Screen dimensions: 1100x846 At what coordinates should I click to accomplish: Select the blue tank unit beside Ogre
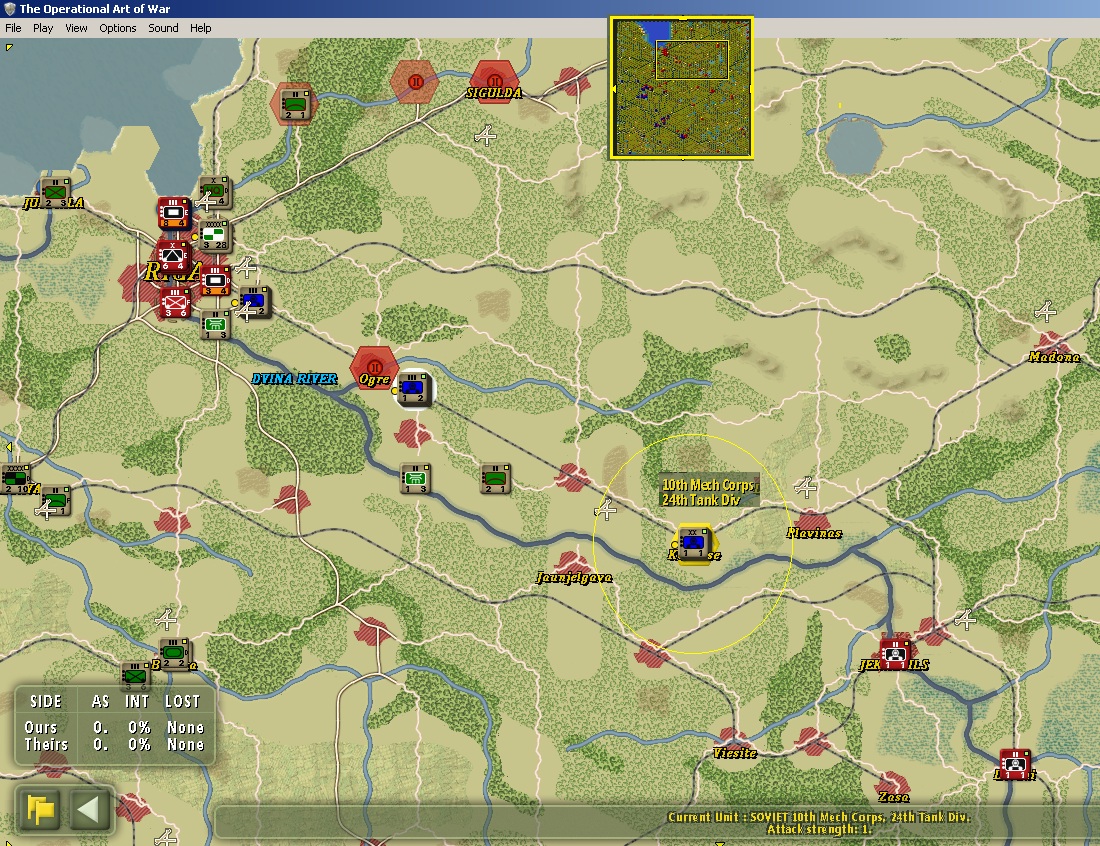(x=414, y=389)
